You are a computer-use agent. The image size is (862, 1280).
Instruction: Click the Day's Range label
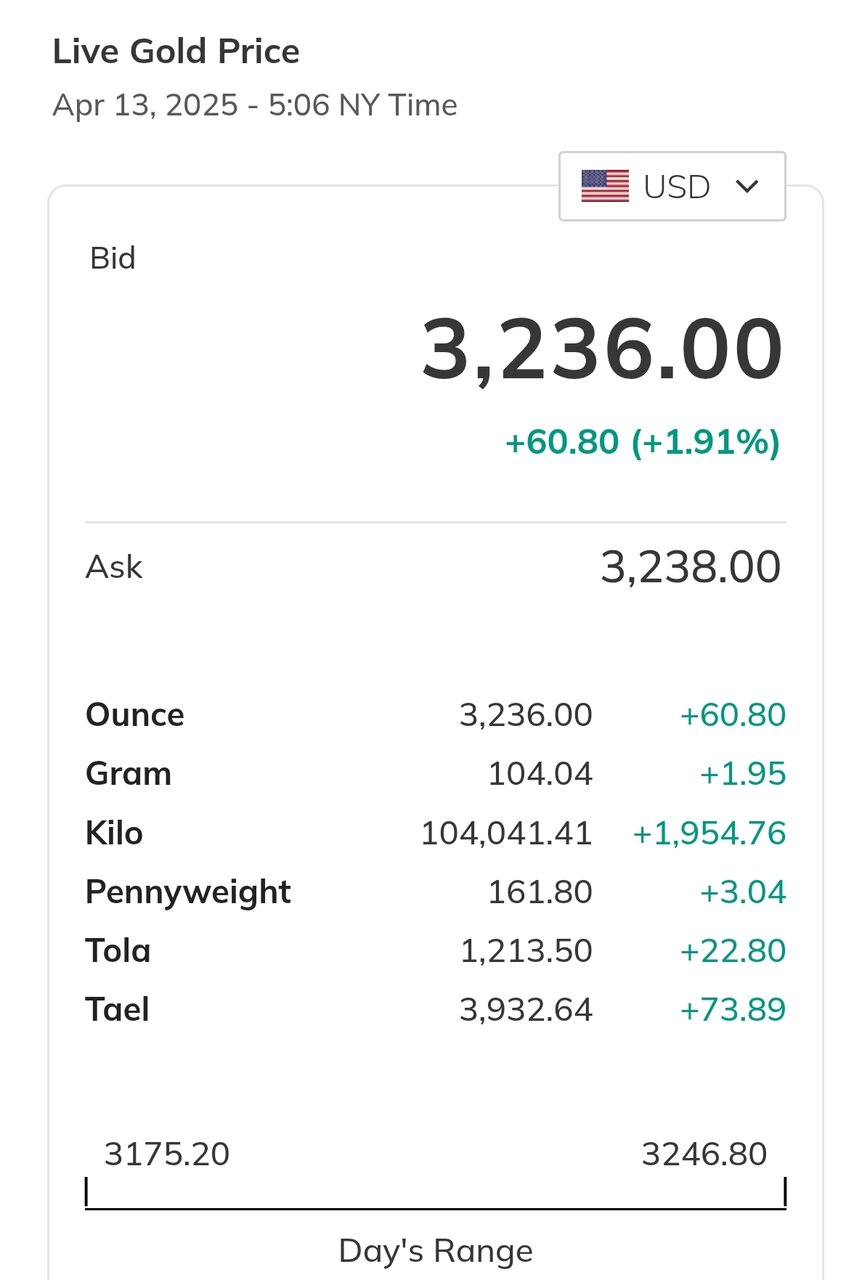tap(436, 1251)
